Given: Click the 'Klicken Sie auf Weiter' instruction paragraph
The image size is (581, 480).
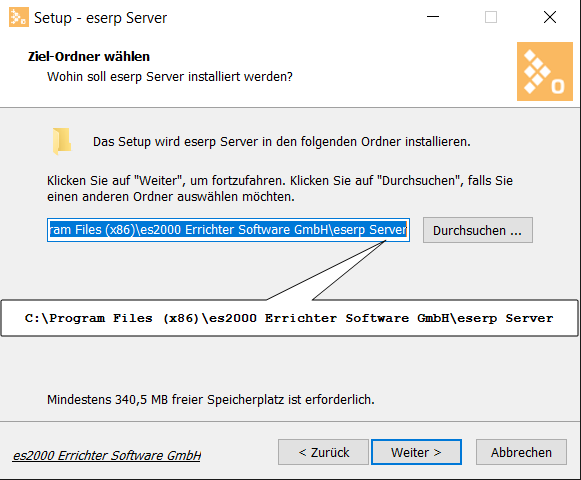Looking at the screenshot, I should [x=280, y=188].
